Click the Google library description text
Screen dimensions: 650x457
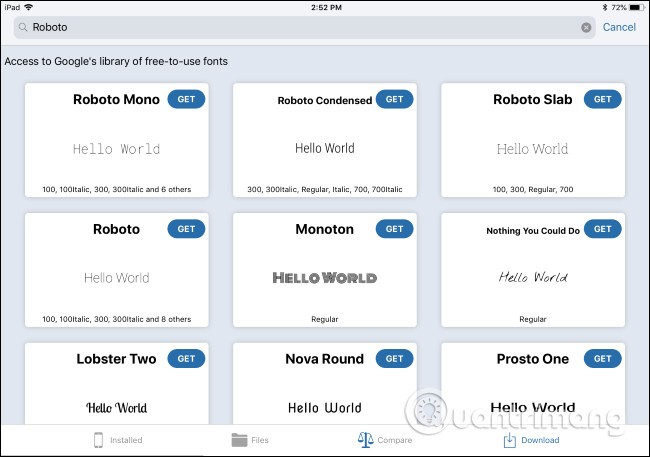(x=116, y=61)
